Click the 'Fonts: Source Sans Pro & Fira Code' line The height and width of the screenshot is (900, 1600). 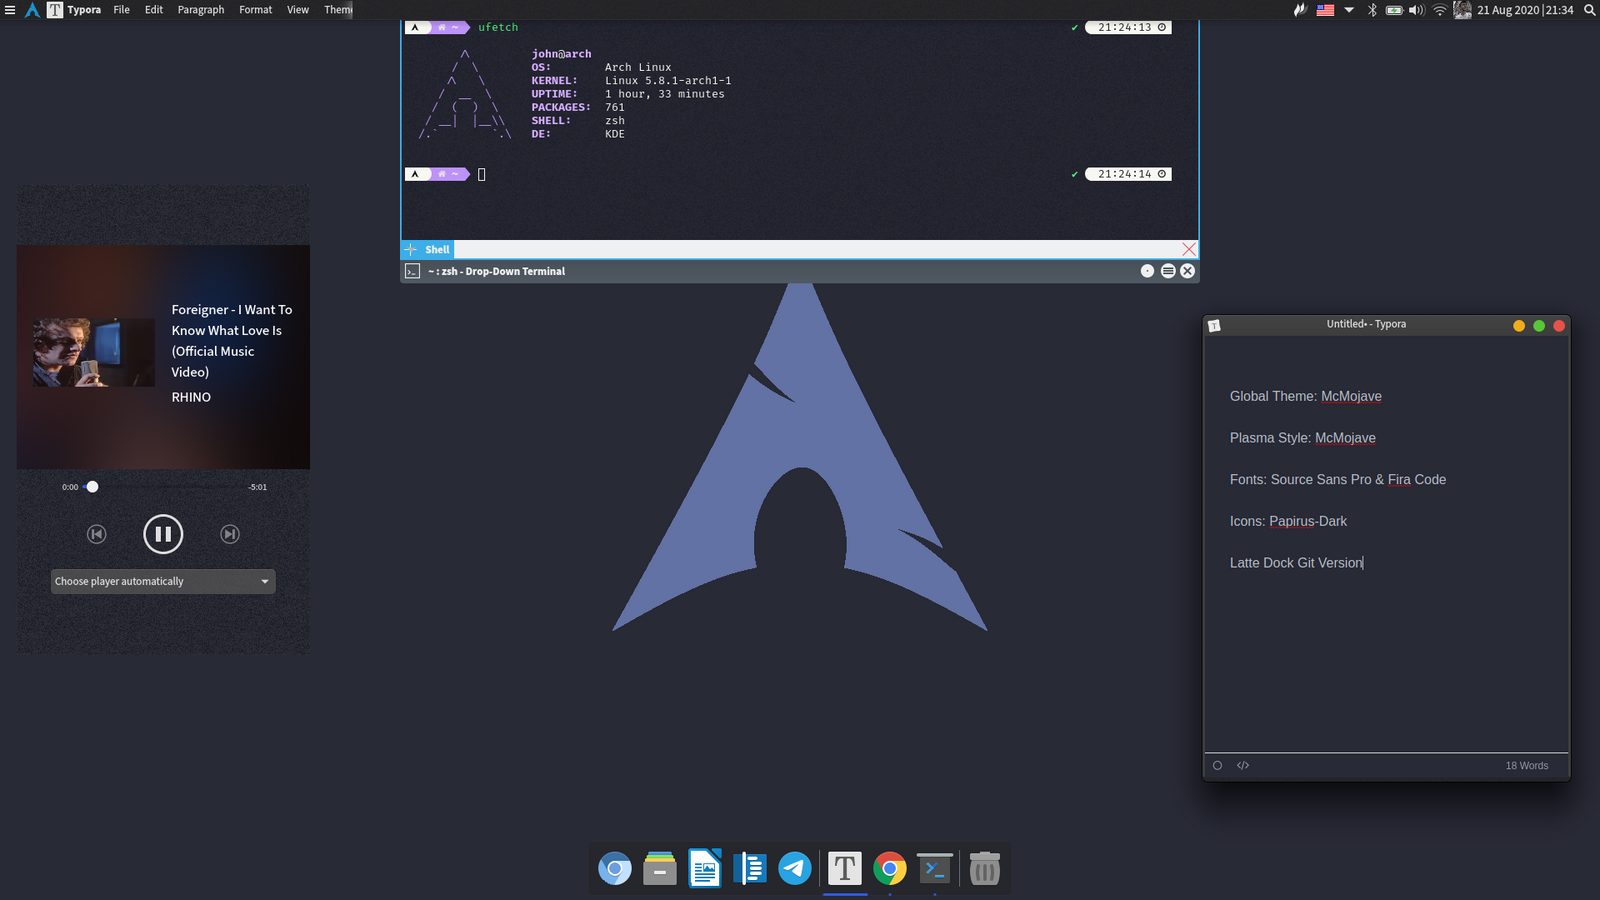[1337, 480]
